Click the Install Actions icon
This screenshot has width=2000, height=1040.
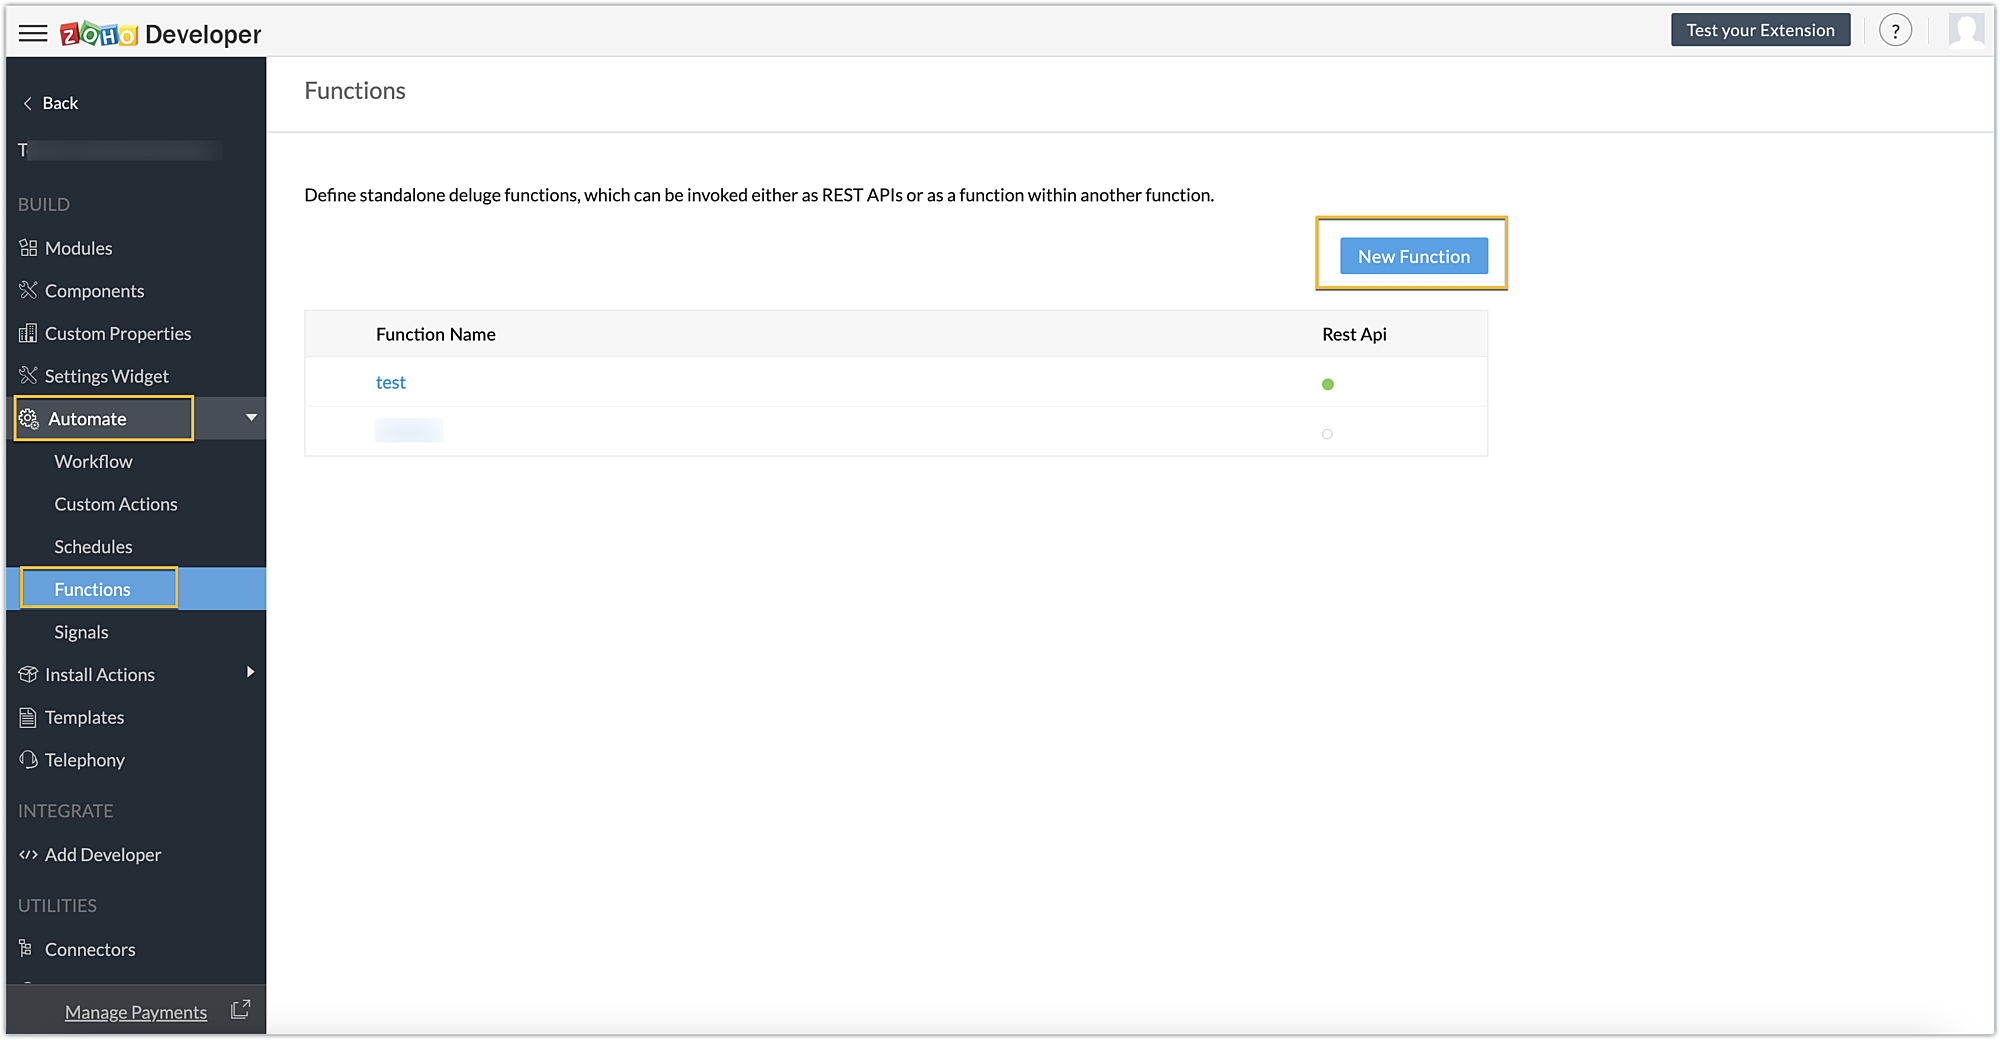28,675
